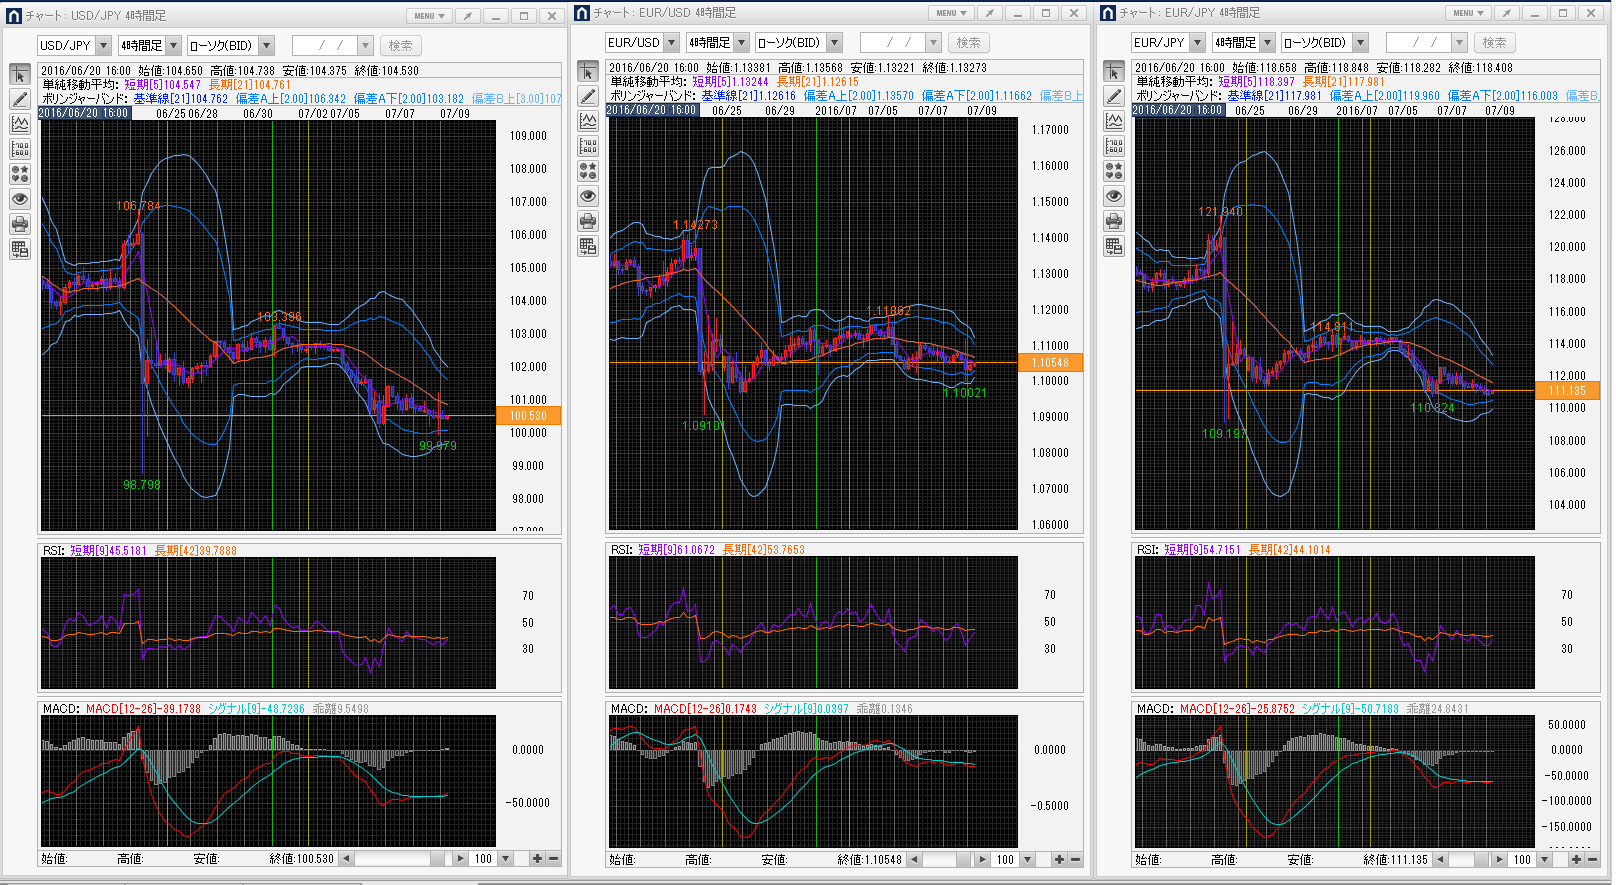This screenshot has height=885, width=1616.
Task: Print the EUR/JPY chart
Action: point(1114,221)
